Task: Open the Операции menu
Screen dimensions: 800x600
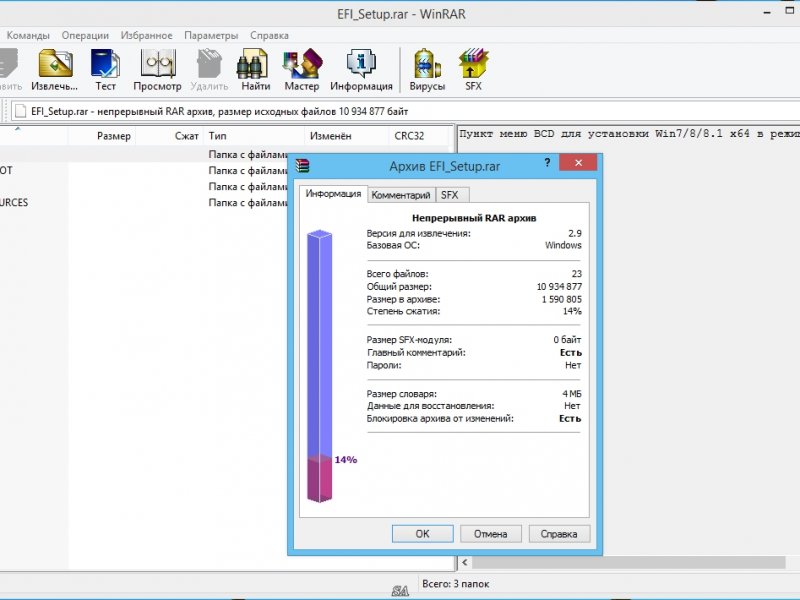Action: 85,36
